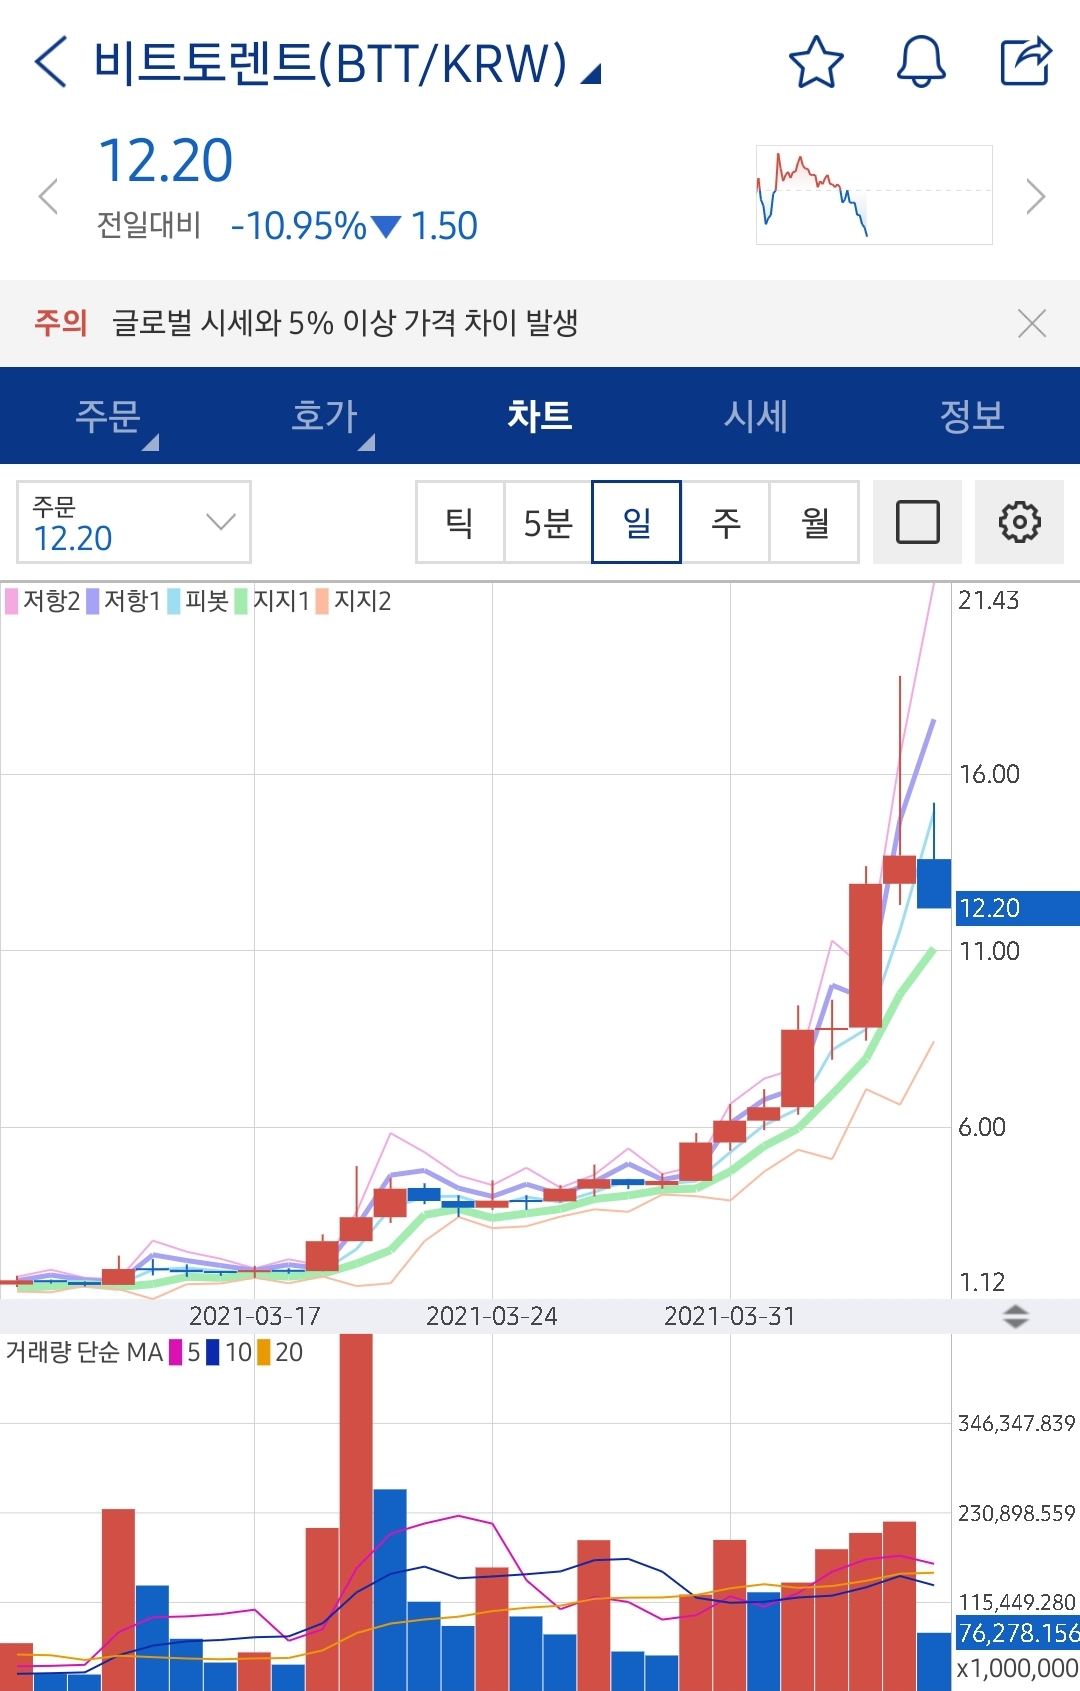Switch to the 주문 tab

[108, 415]
